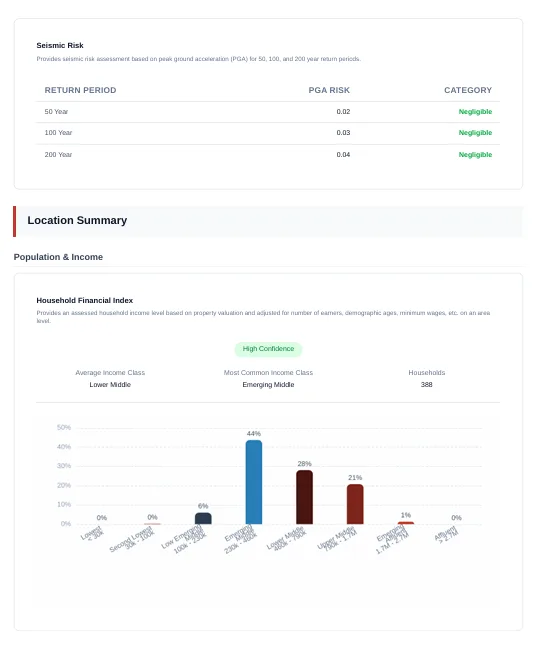Click the 40% y-axis tick label

pos(64,447)
